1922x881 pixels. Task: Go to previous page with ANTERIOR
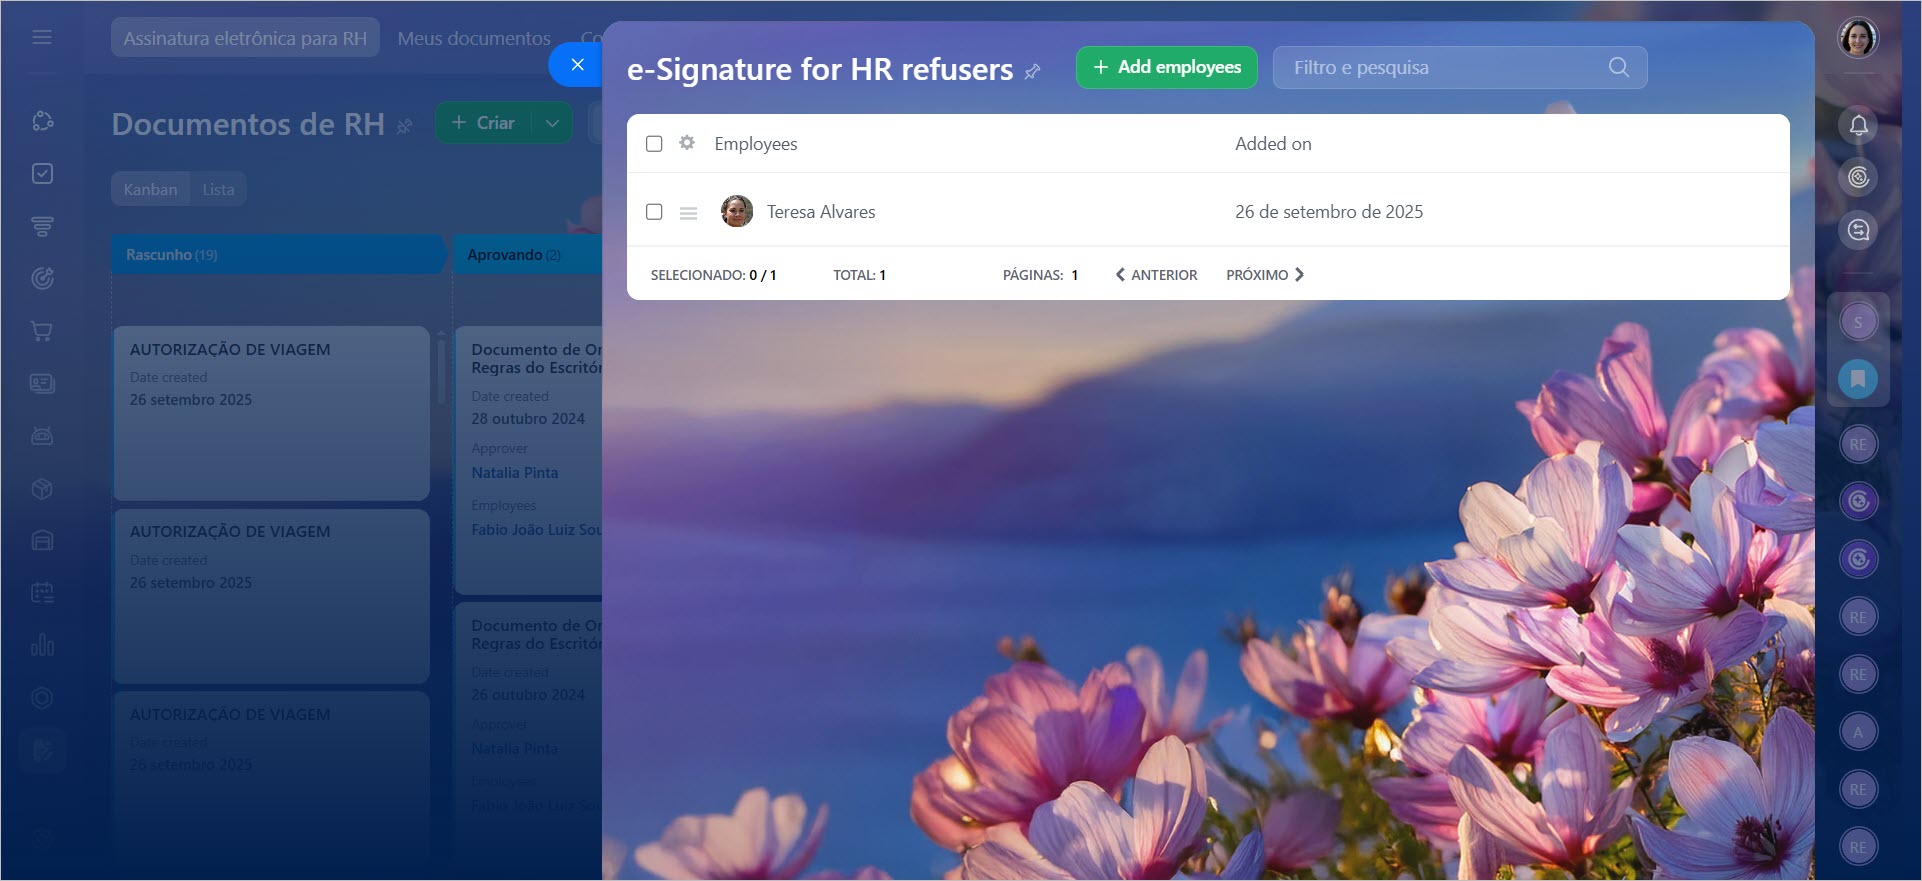pyautogui.click(x=1156, y=275)
